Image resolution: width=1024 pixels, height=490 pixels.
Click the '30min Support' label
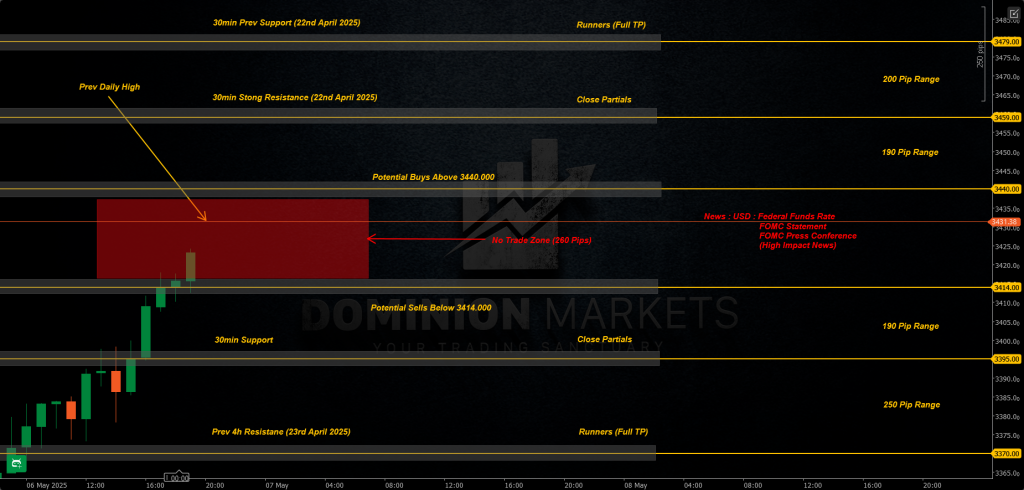click(244, 340)
